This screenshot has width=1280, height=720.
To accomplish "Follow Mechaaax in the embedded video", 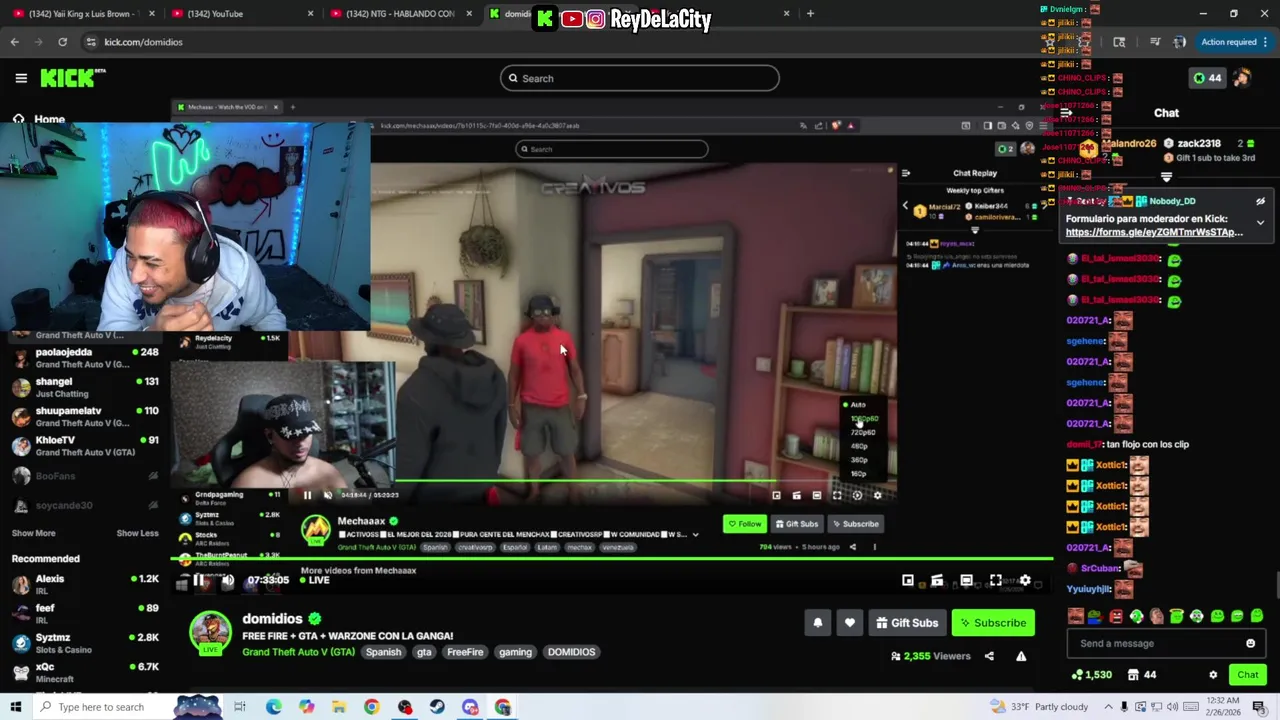I will pyautogui.click(x=745, y=524).
